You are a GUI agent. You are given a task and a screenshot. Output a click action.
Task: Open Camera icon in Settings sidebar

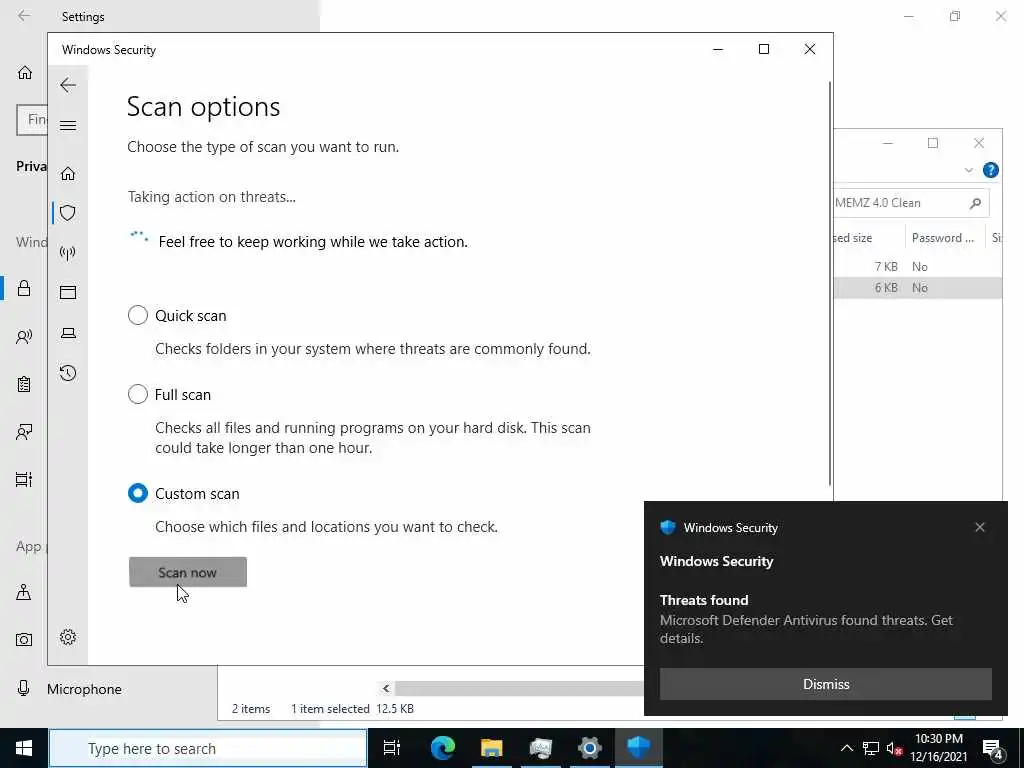(24, 639)
